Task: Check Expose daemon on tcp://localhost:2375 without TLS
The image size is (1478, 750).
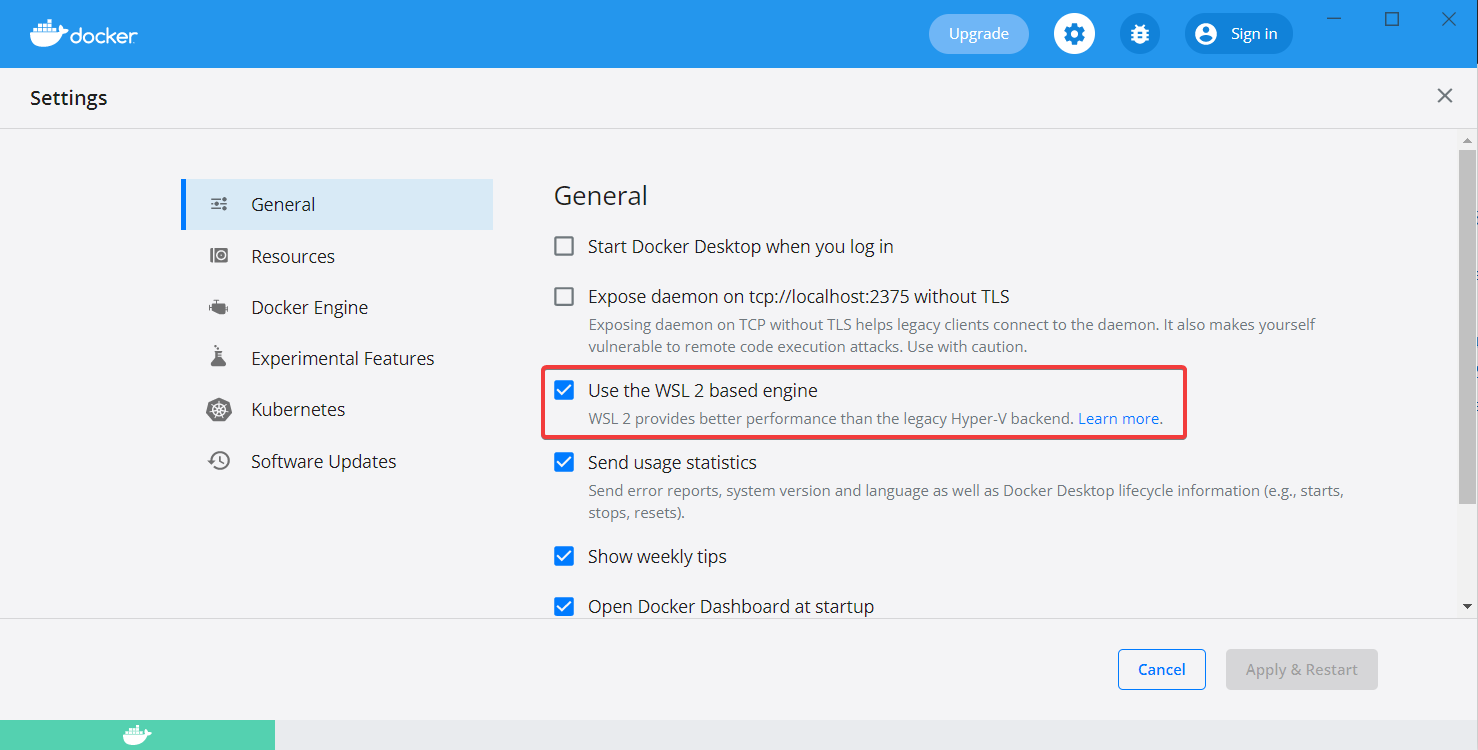Action: 564,296
